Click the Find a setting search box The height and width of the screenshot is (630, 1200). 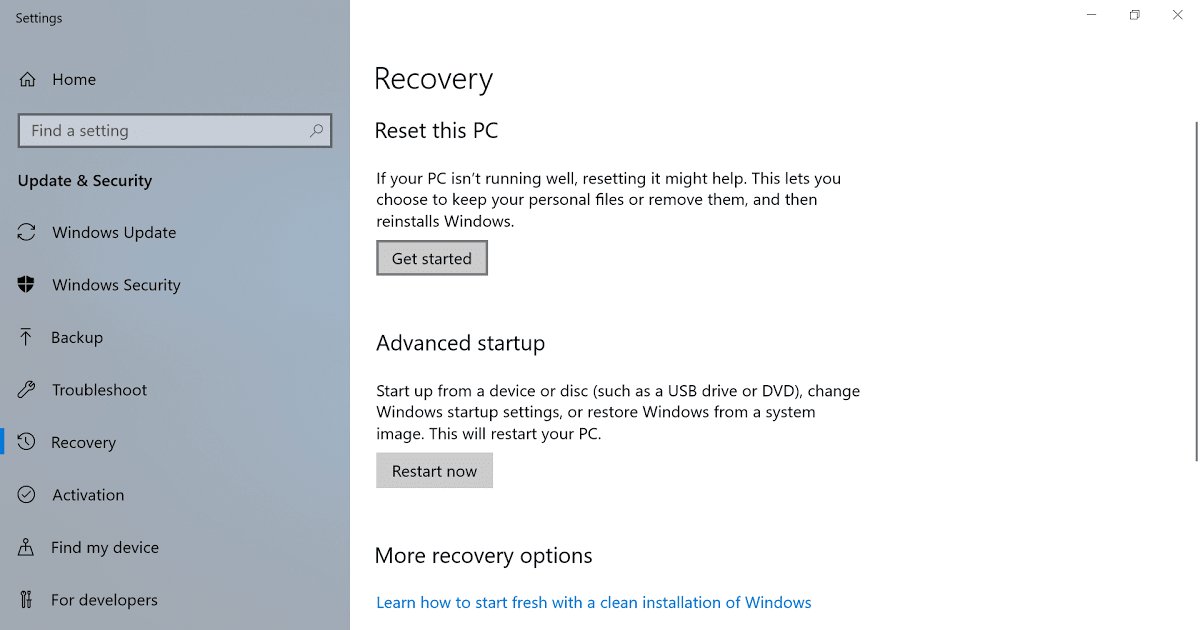(x=175, y=130)
